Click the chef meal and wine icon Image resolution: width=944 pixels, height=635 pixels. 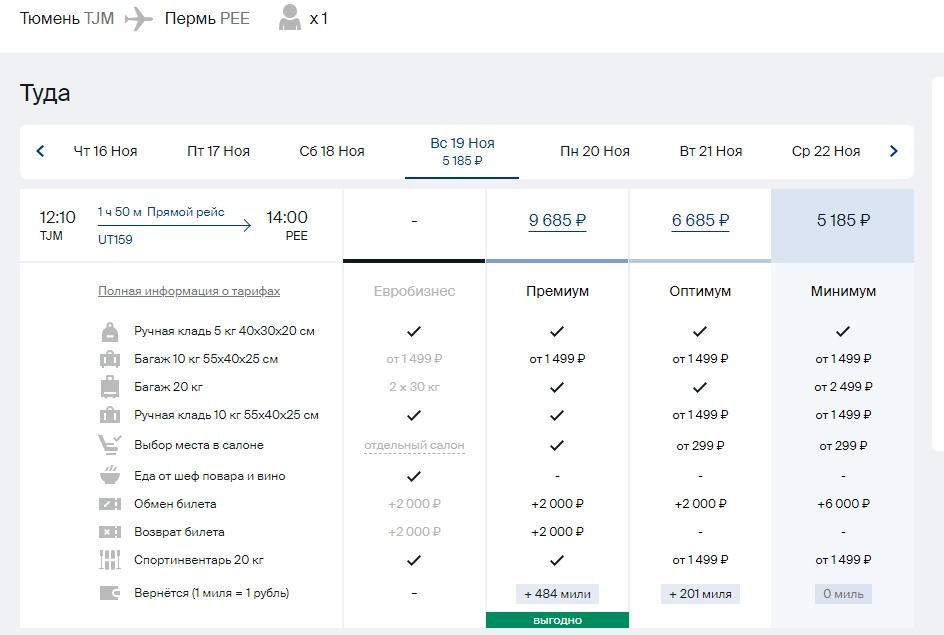109,476
